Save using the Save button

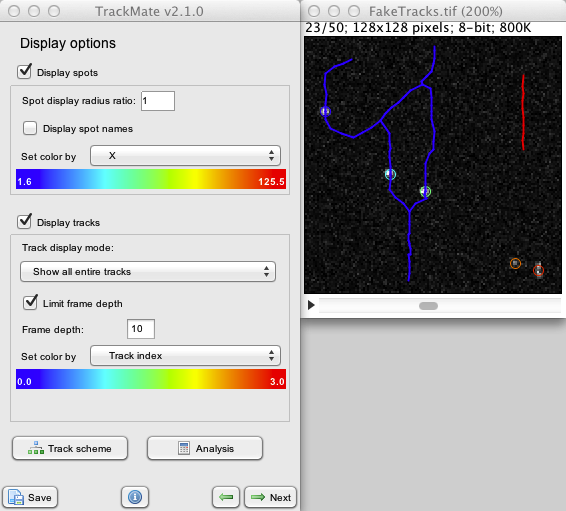(x=30, y=497)
